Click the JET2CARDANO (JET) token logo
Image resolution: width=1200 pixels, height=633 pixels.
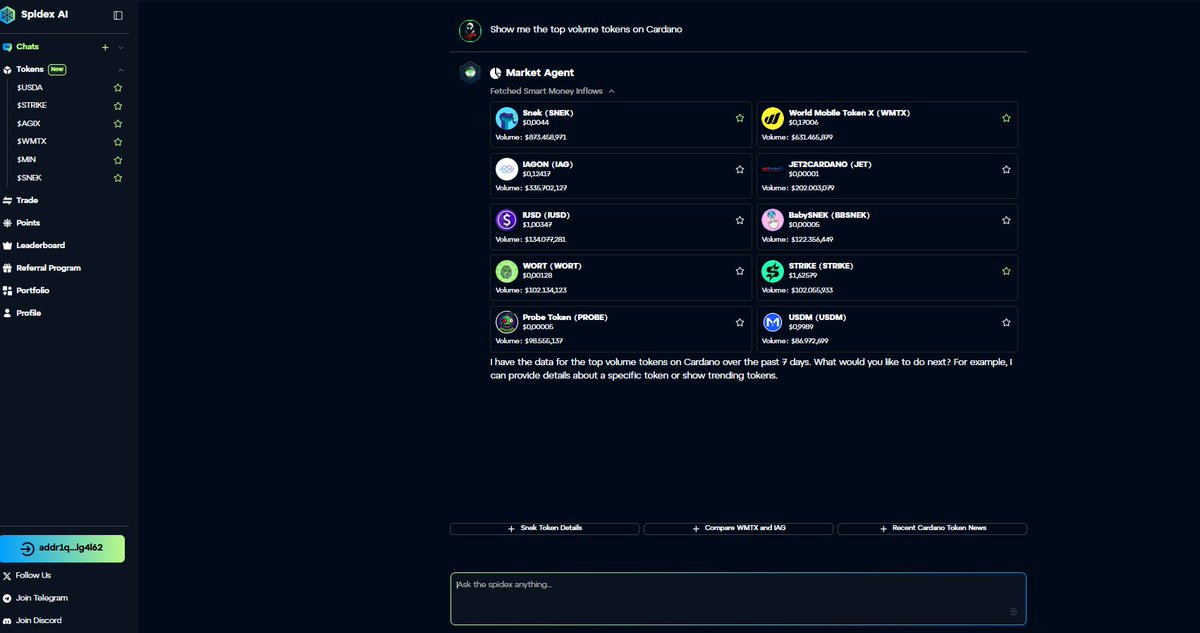pos(772,169)
